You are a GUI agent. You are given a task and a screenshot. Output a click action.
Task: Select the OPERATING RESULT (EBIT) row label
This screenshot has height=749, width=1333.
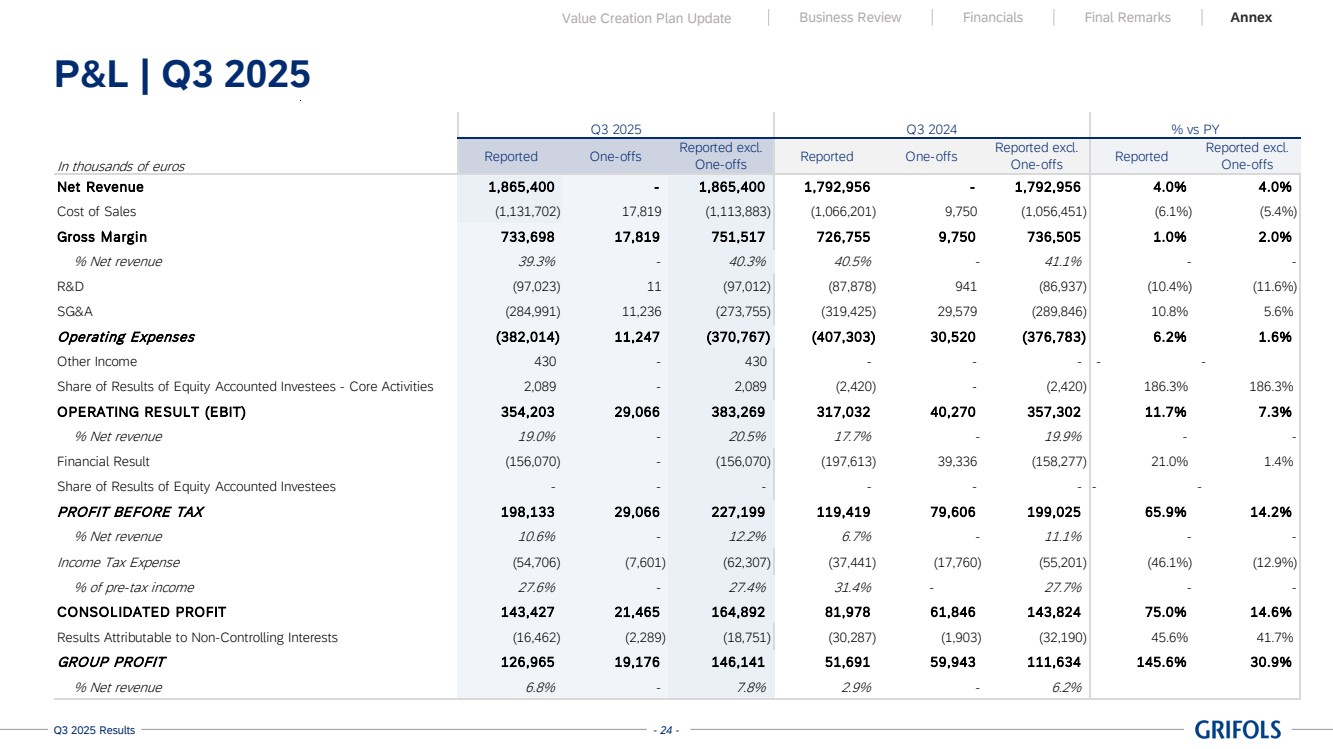coord(151,412)
